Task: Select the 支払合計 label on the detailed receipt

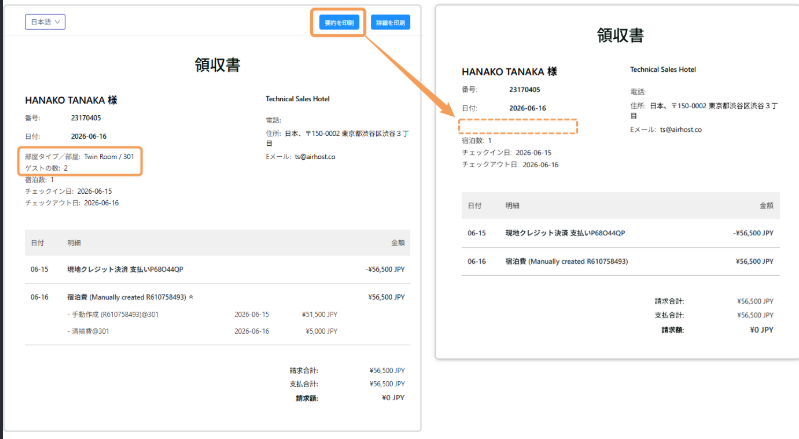Action: tap(304, 384)
